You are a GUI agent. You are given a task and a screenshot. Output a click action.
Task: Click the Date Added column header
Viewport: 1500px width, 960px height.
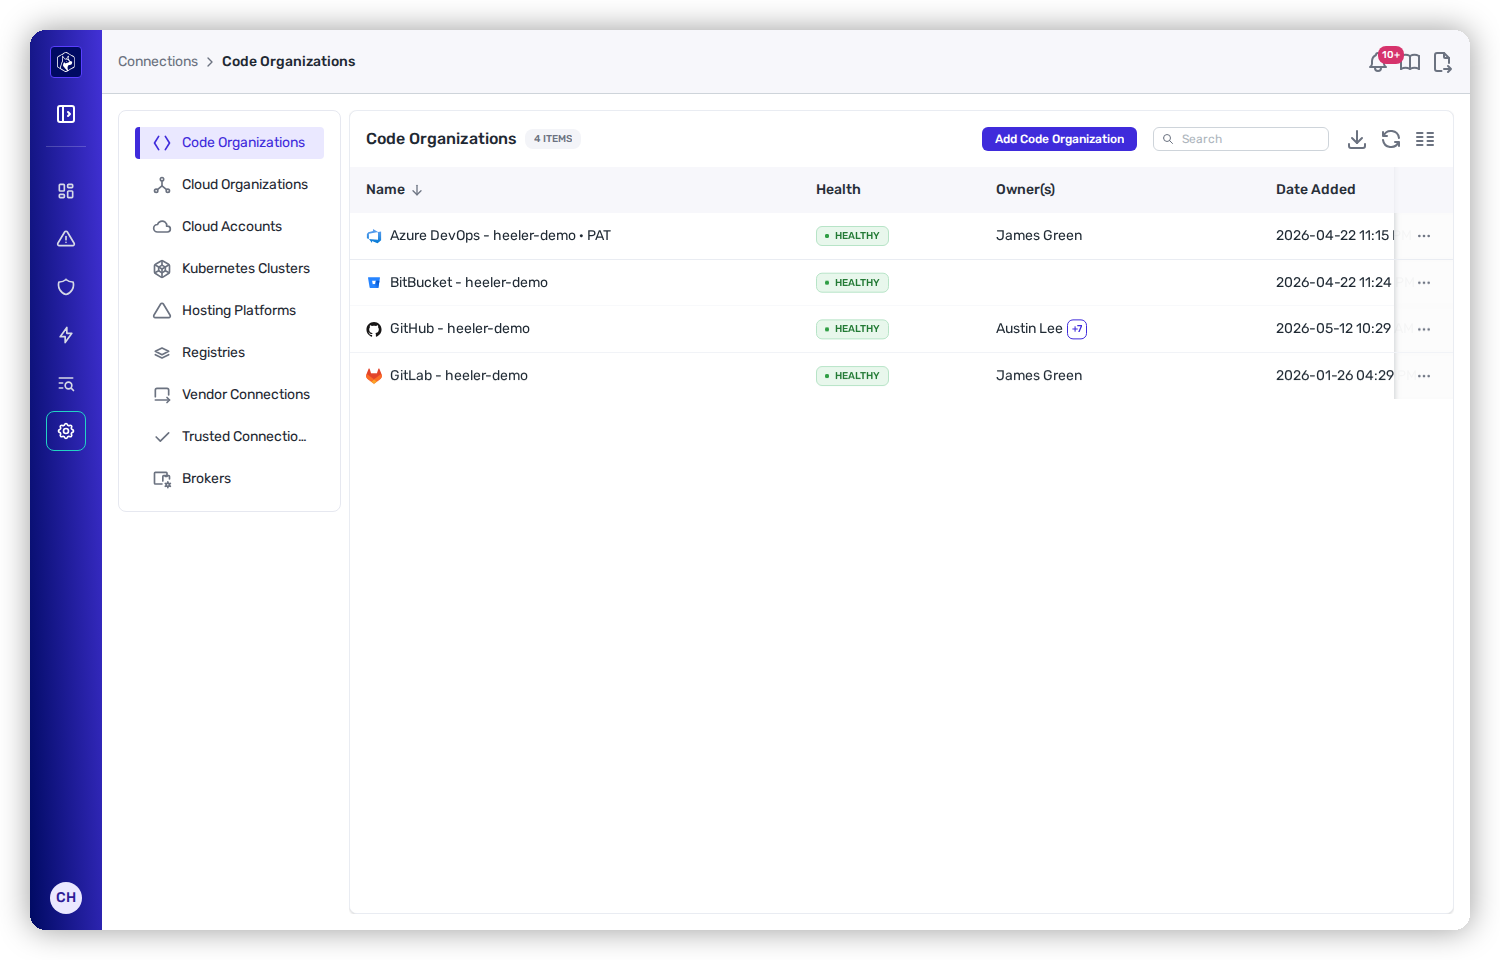coord(1315,189)
